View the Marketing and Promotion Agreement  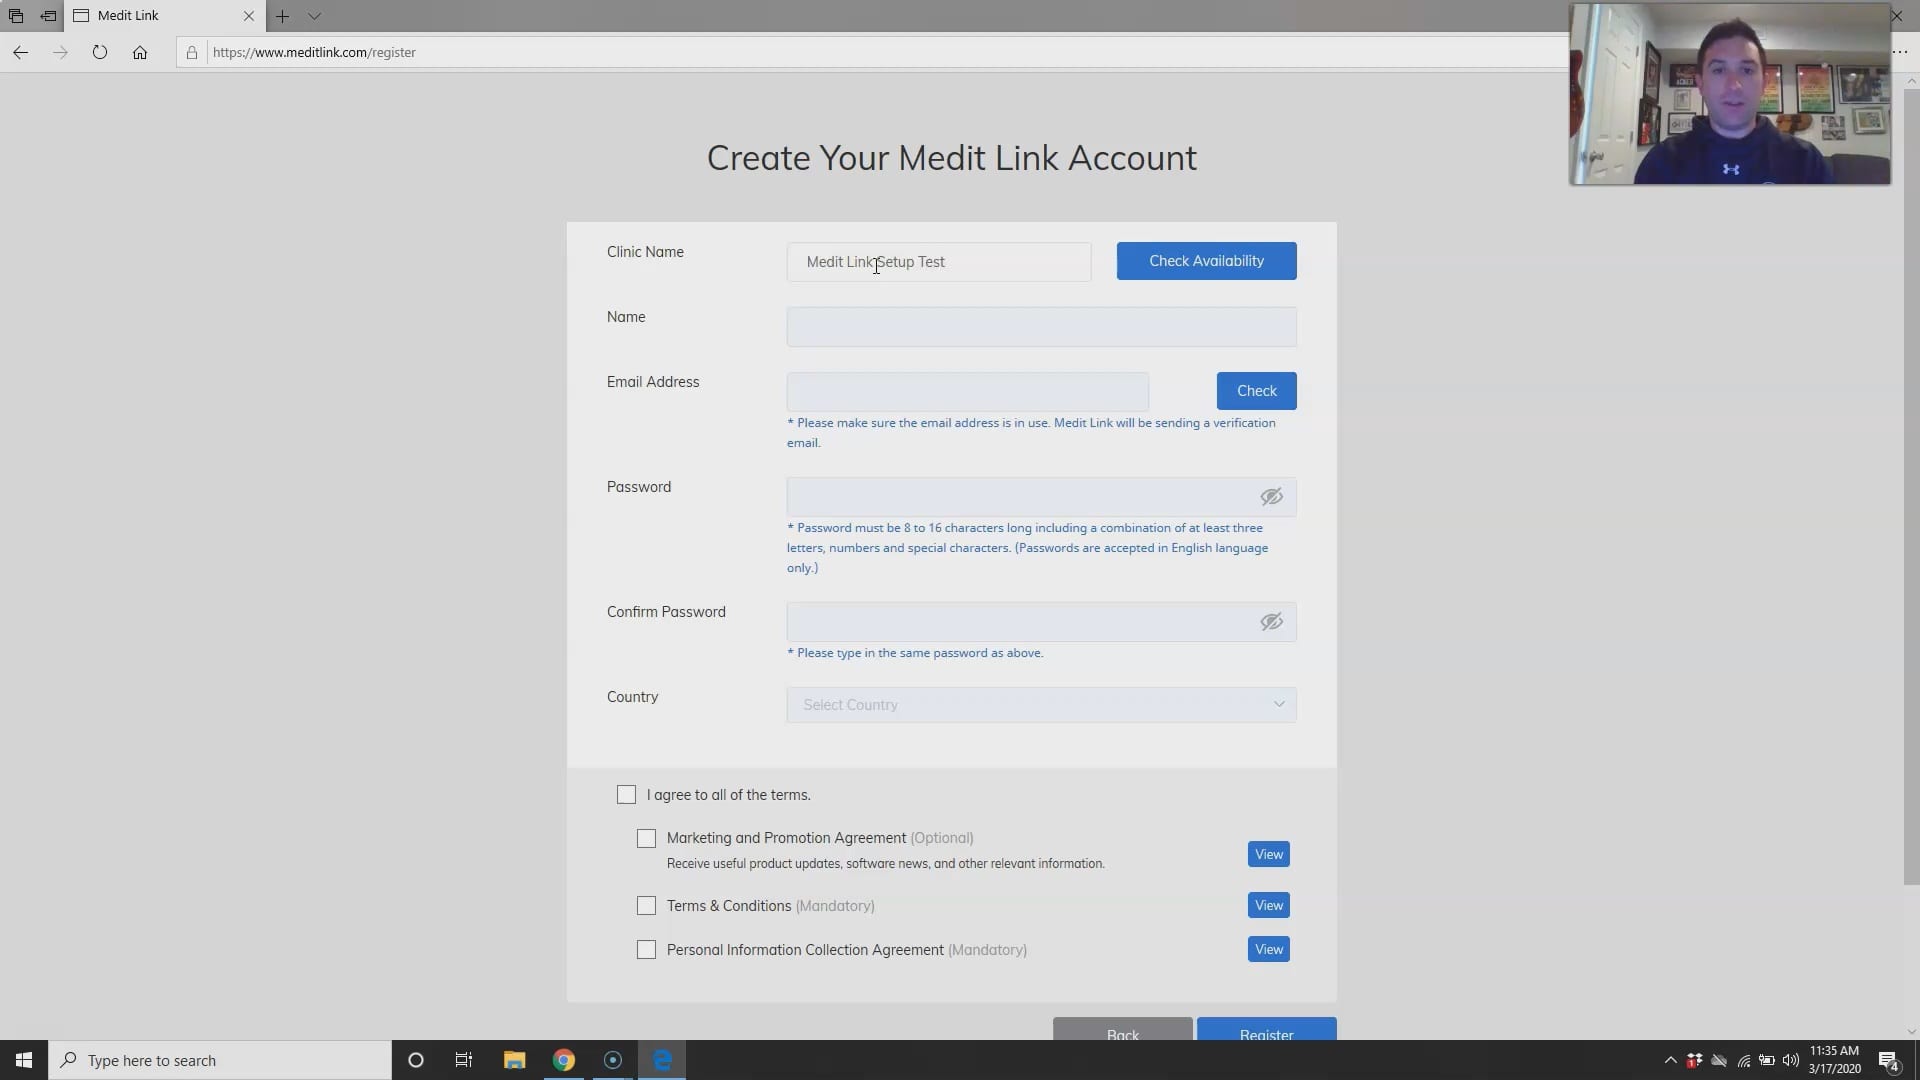[1268, 854]
